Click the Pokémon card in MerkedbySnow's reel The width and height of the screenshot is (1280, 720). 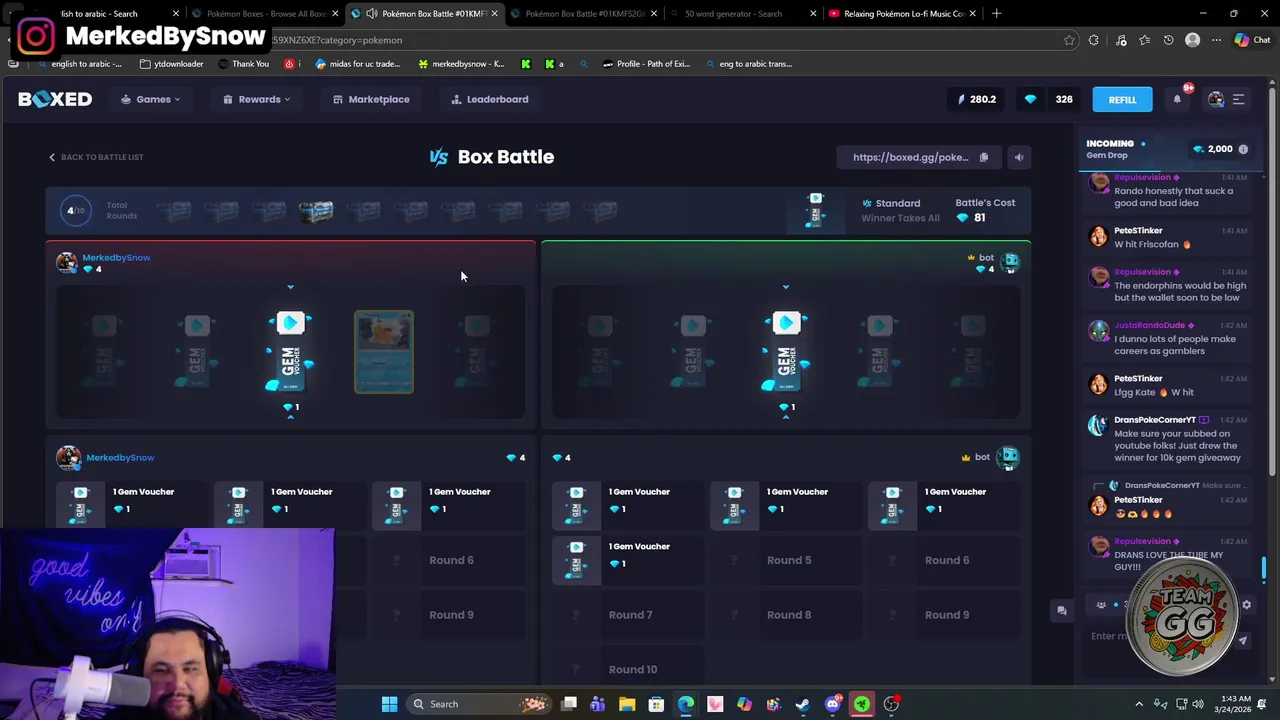point(384,352)
